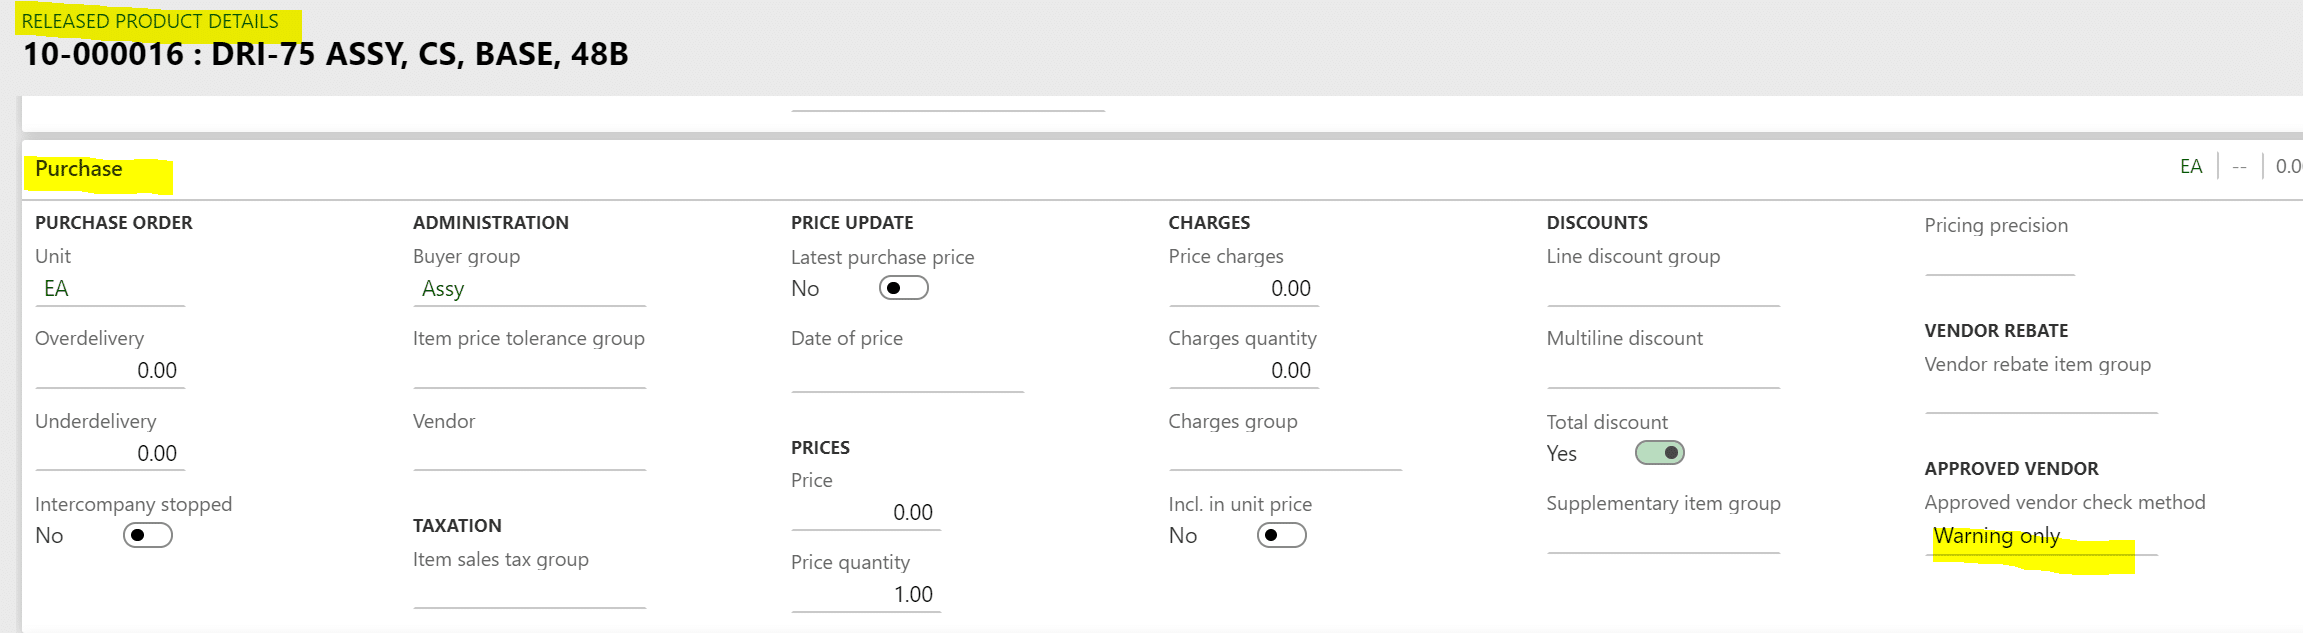
Task: Click the green EA unit link
Action: coord(2190,166)
